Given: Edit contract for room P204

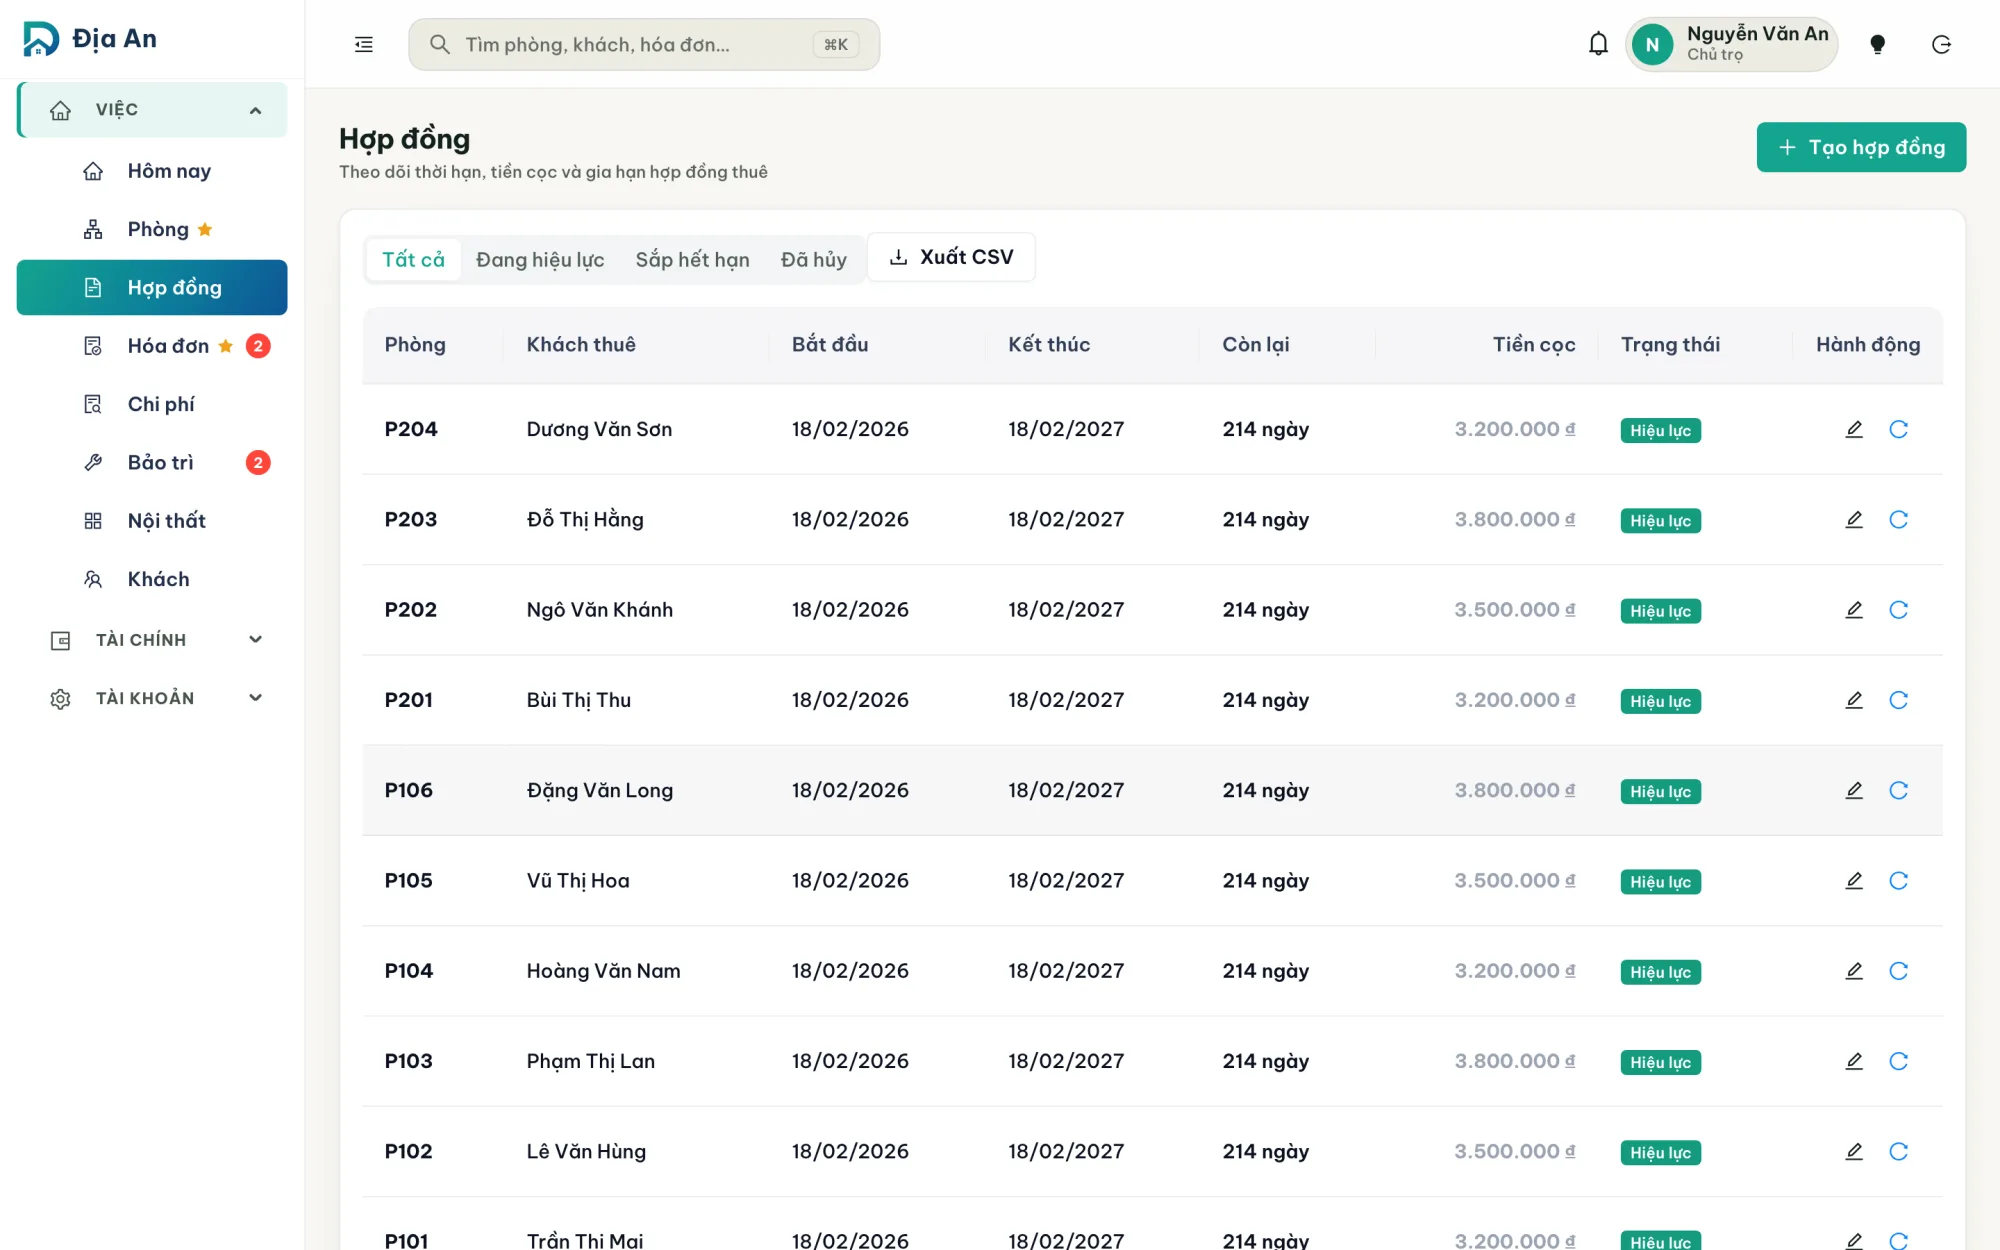Looking at the screenshot, I should (1854, 429).
